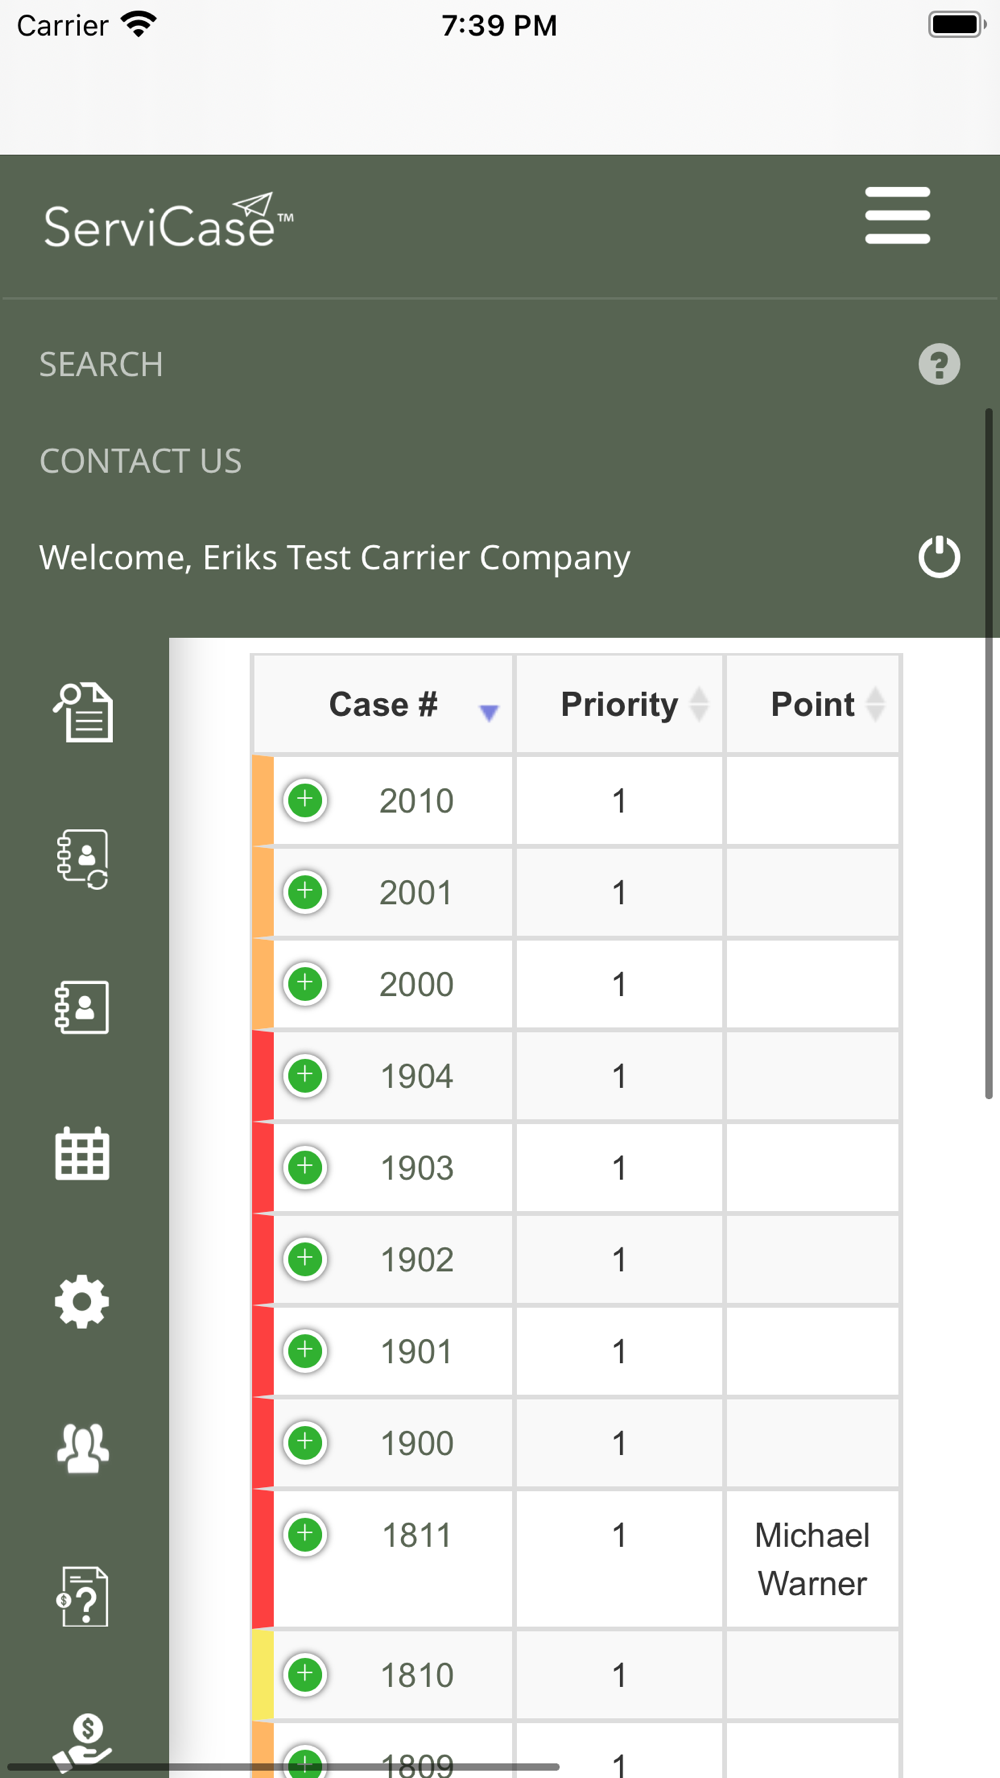Click the red status bar of case 1902

263,1259
